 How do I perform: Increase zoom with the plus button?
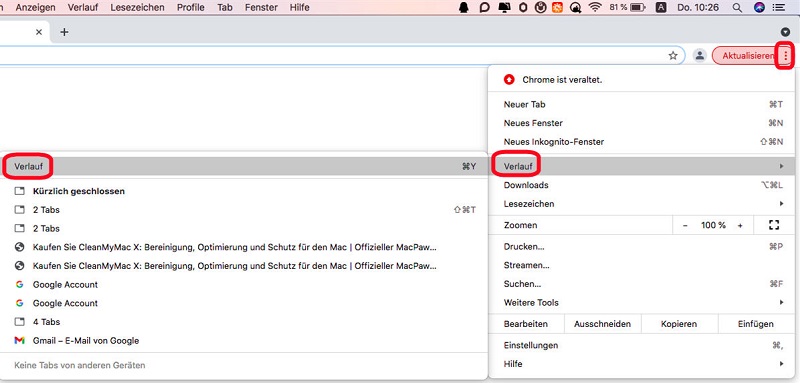click(740, 225)
